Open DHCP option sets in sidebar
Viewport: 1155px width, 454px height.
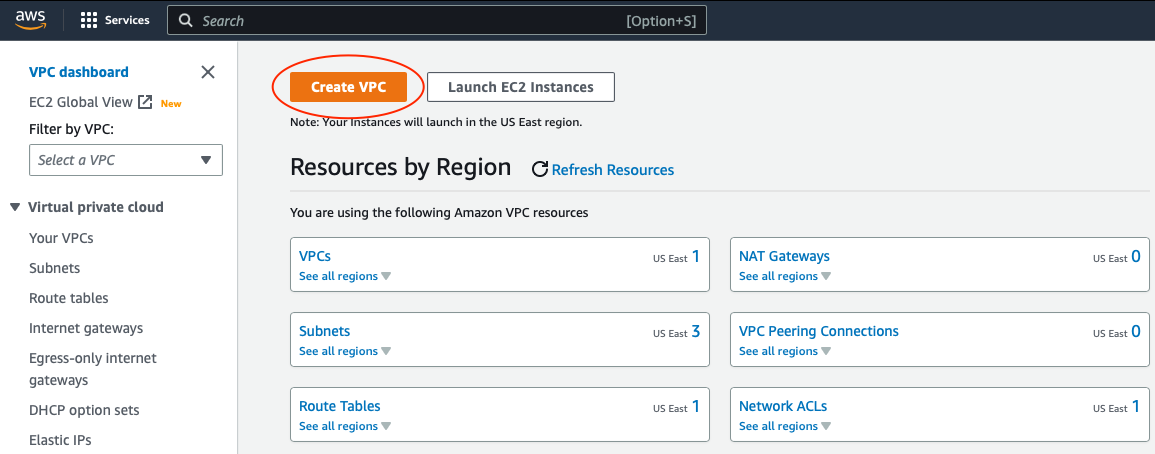click(84, 411)
